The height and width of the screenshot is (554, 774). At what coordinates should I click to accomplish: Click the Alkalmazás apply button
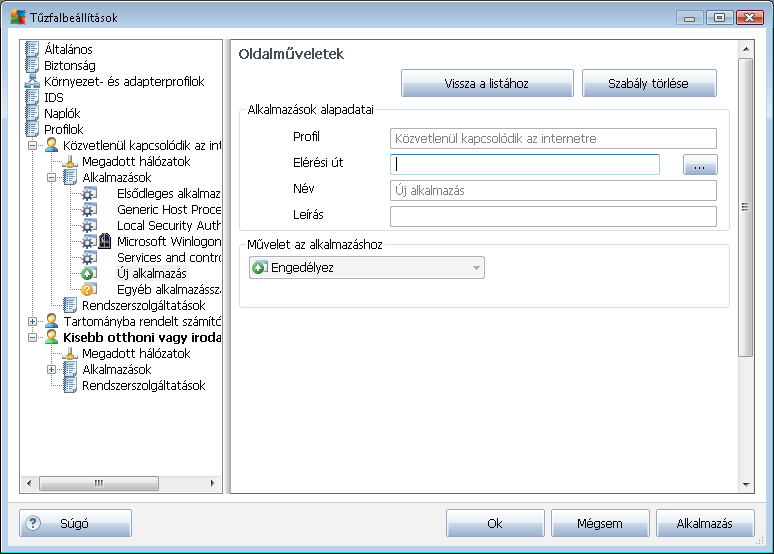[705, 523]
